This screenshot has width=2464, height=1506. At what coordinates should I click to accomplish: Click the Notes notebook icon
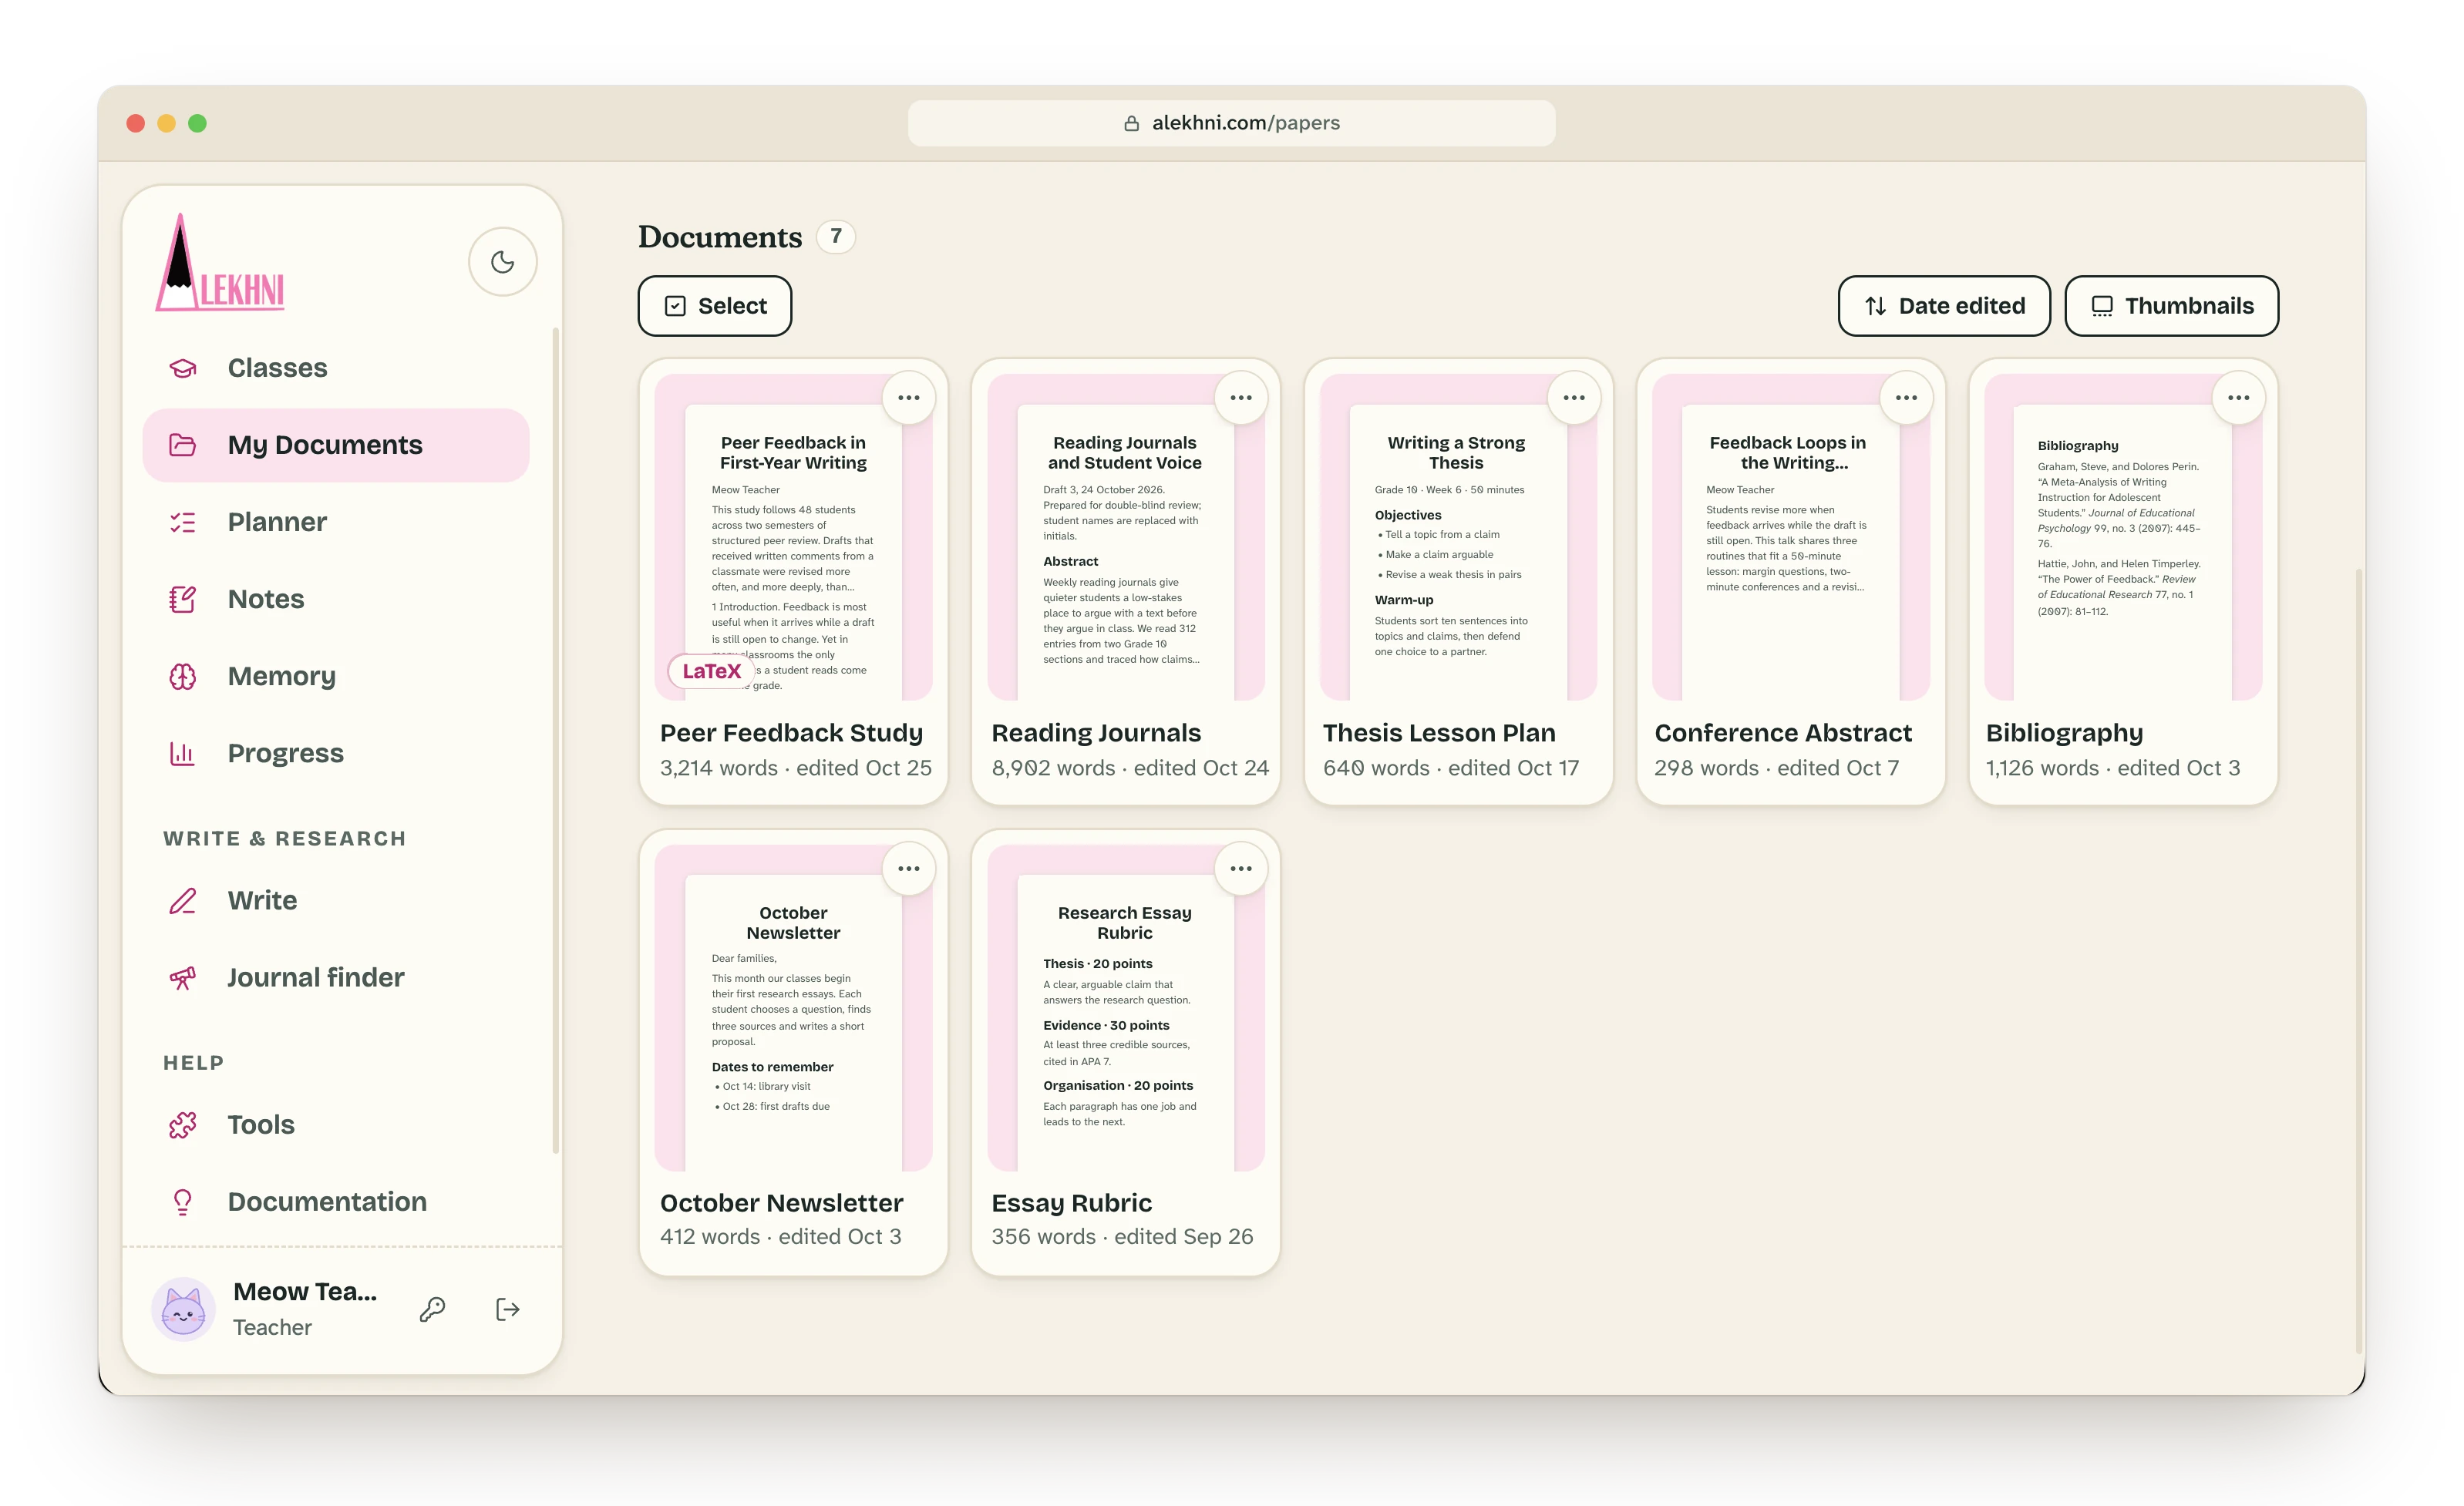coord(183,599)
